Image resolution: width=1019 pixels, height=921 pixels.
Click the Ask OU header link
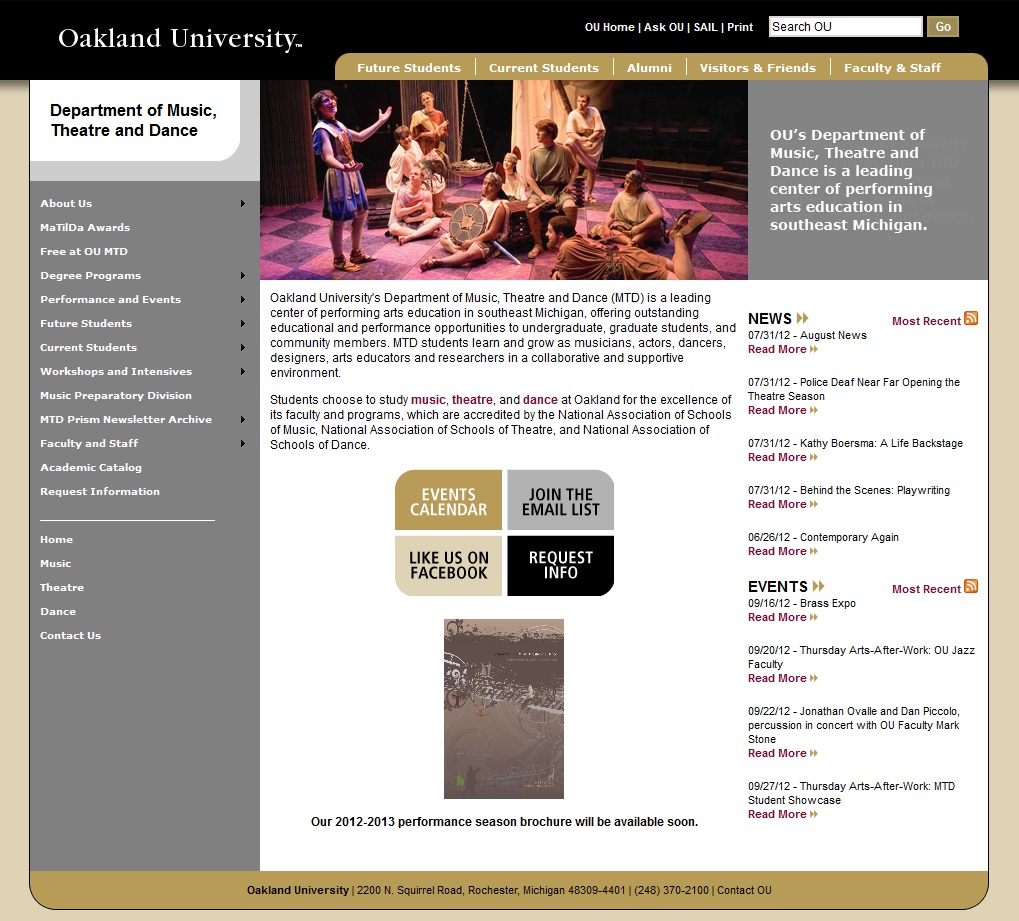[664, 27]
